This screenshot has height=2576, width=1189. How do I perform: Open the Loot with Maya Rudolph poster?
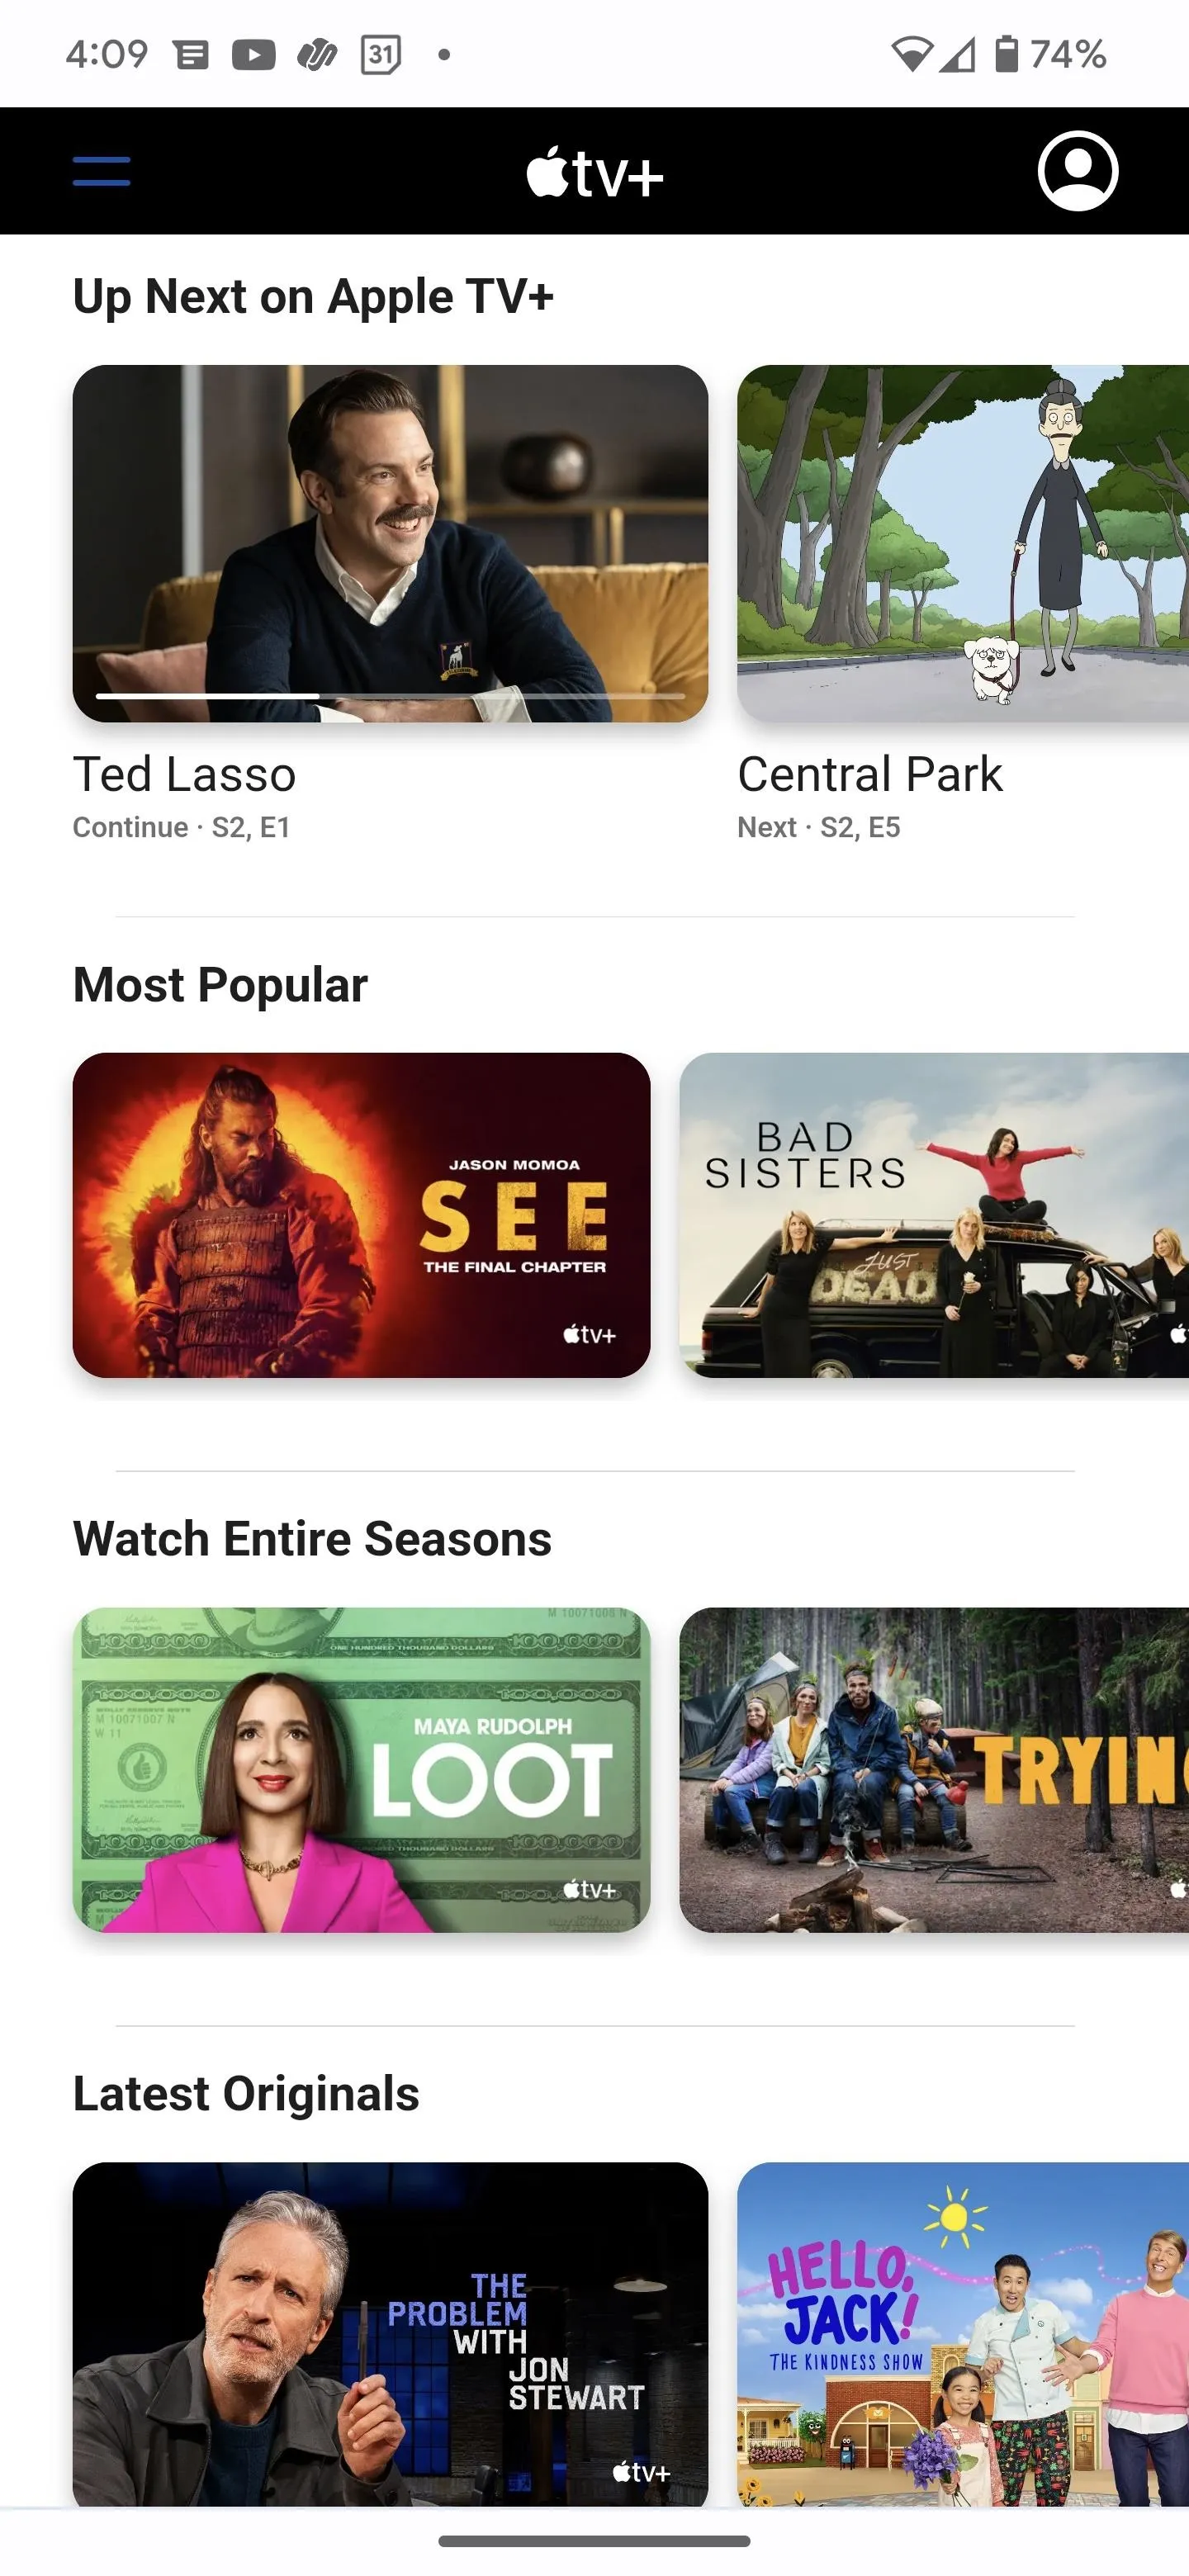pos(361,1769)
